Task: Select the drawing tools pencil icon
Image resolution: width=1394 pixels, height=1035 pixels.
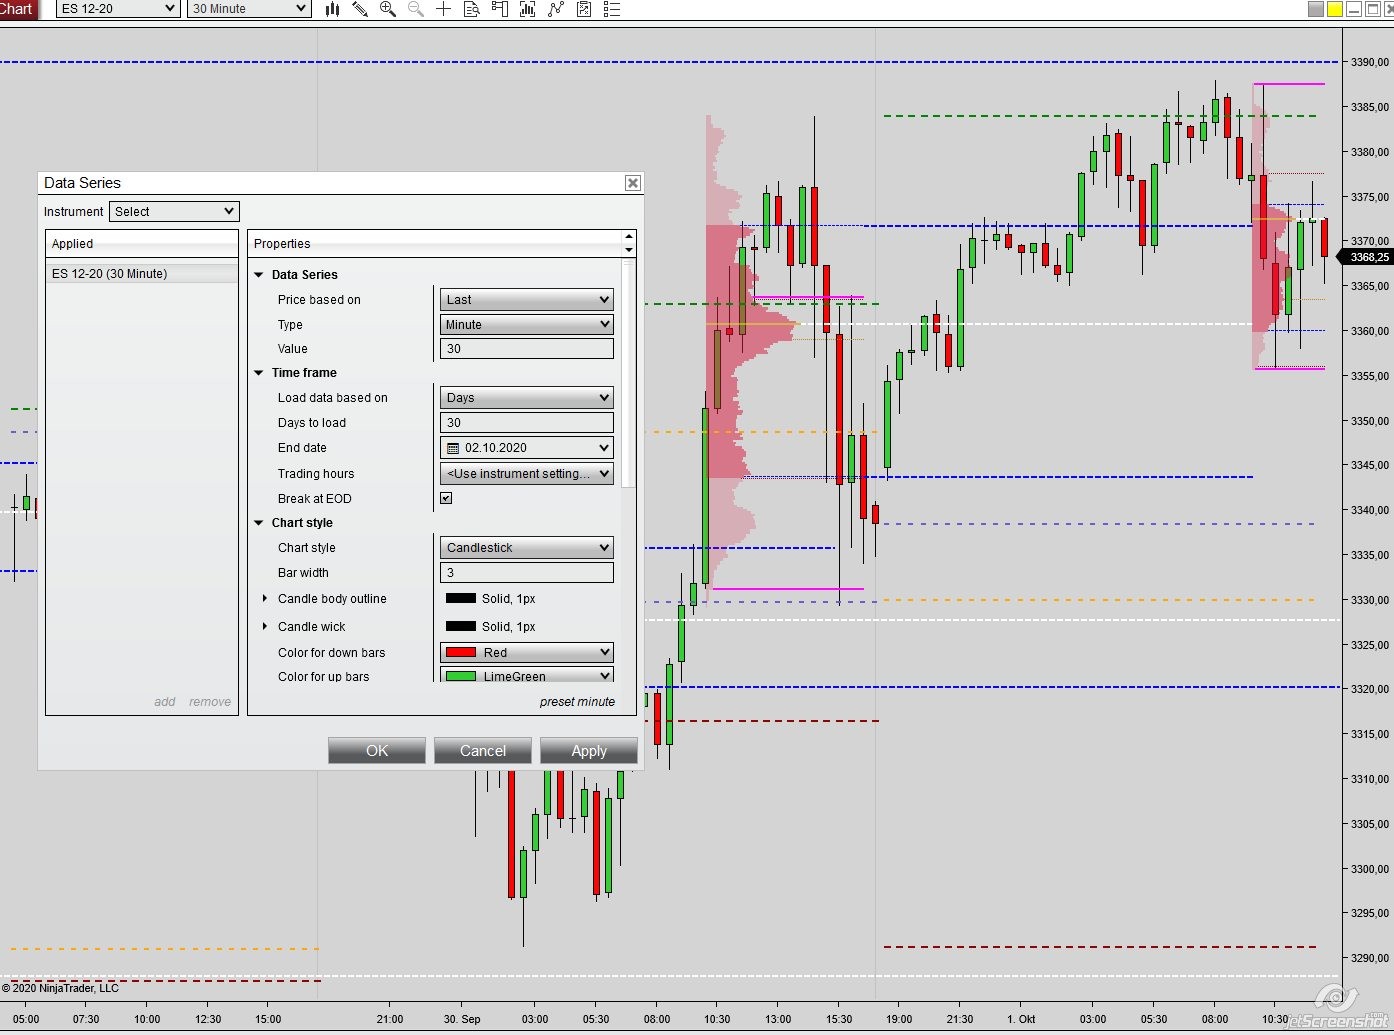Action: click(360, 9)
